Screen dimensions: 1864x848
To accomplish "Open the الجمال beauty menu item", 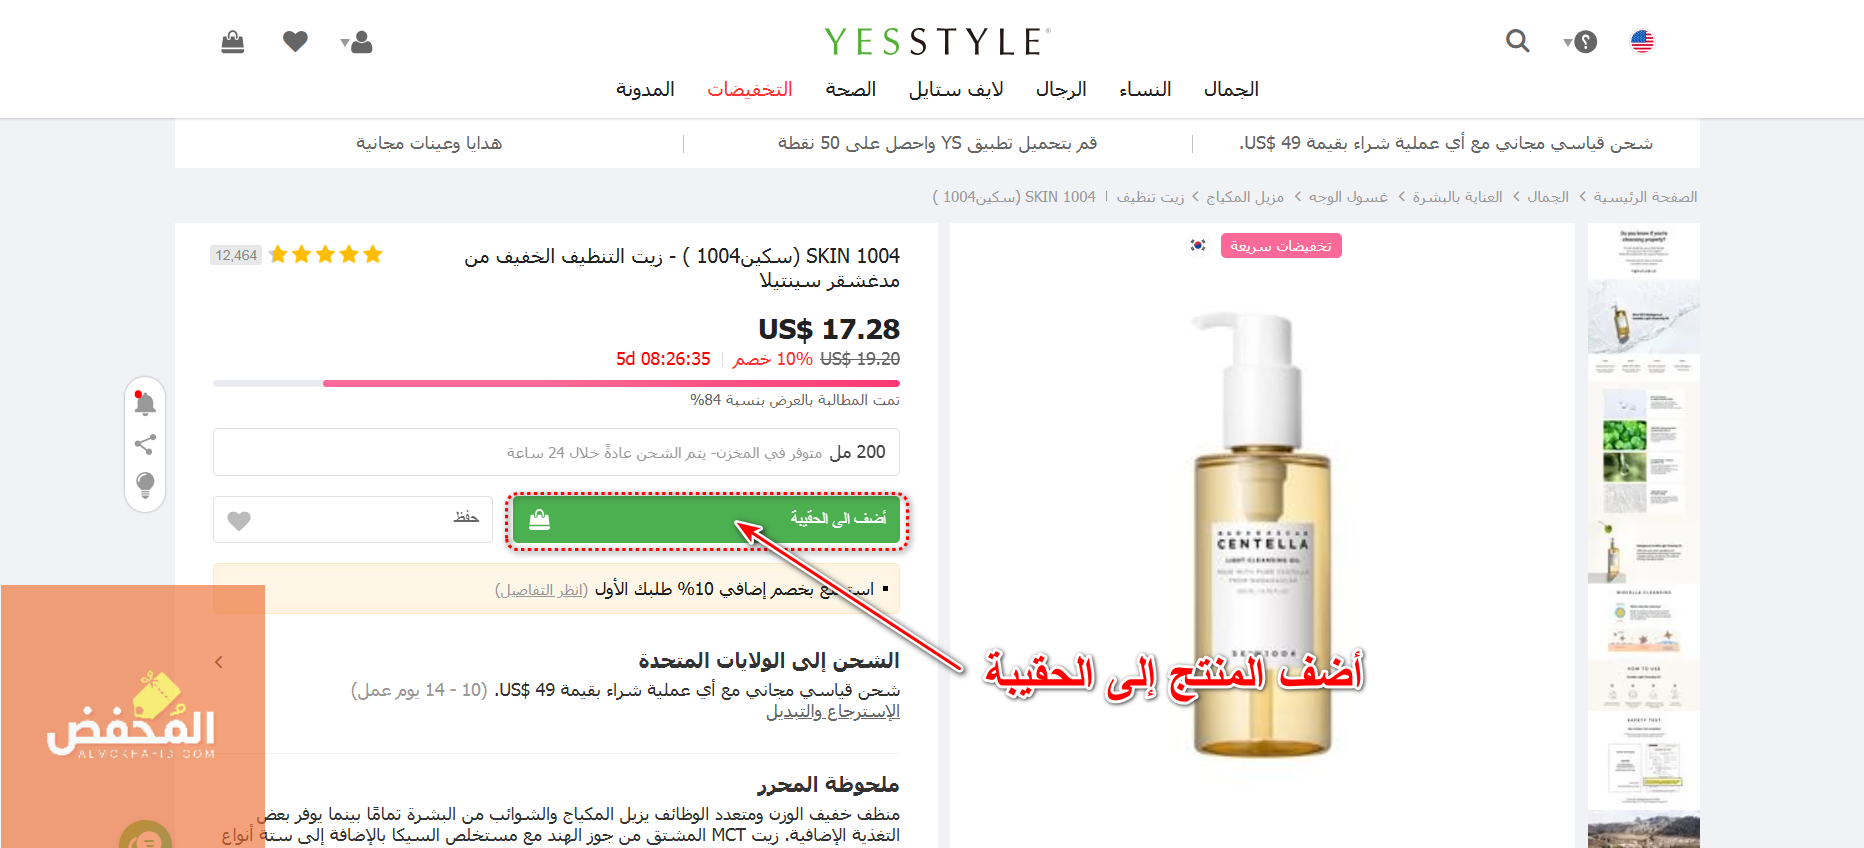I will click(1231, 89).
